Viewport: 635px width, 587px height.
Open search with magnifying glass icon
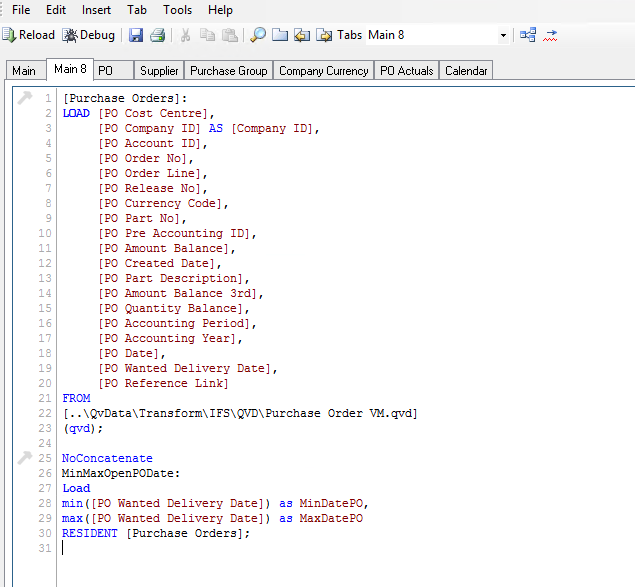258,35
